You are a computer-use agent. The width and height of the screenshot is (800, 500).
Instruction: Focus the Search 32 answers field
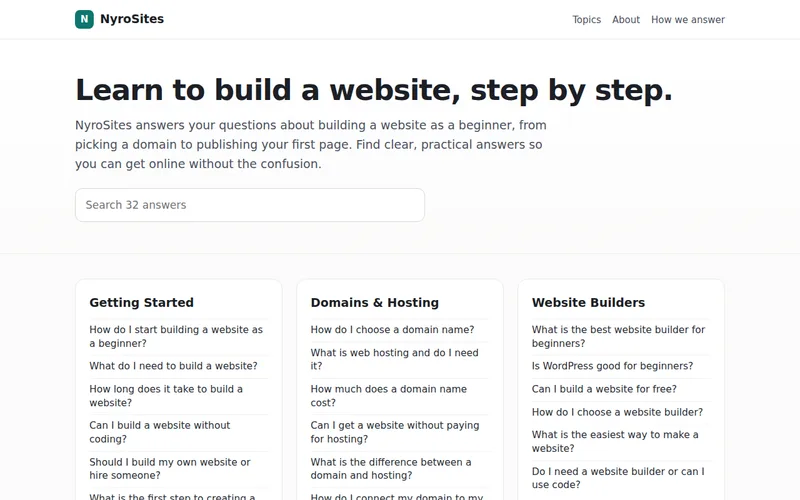tap(250, 205)
